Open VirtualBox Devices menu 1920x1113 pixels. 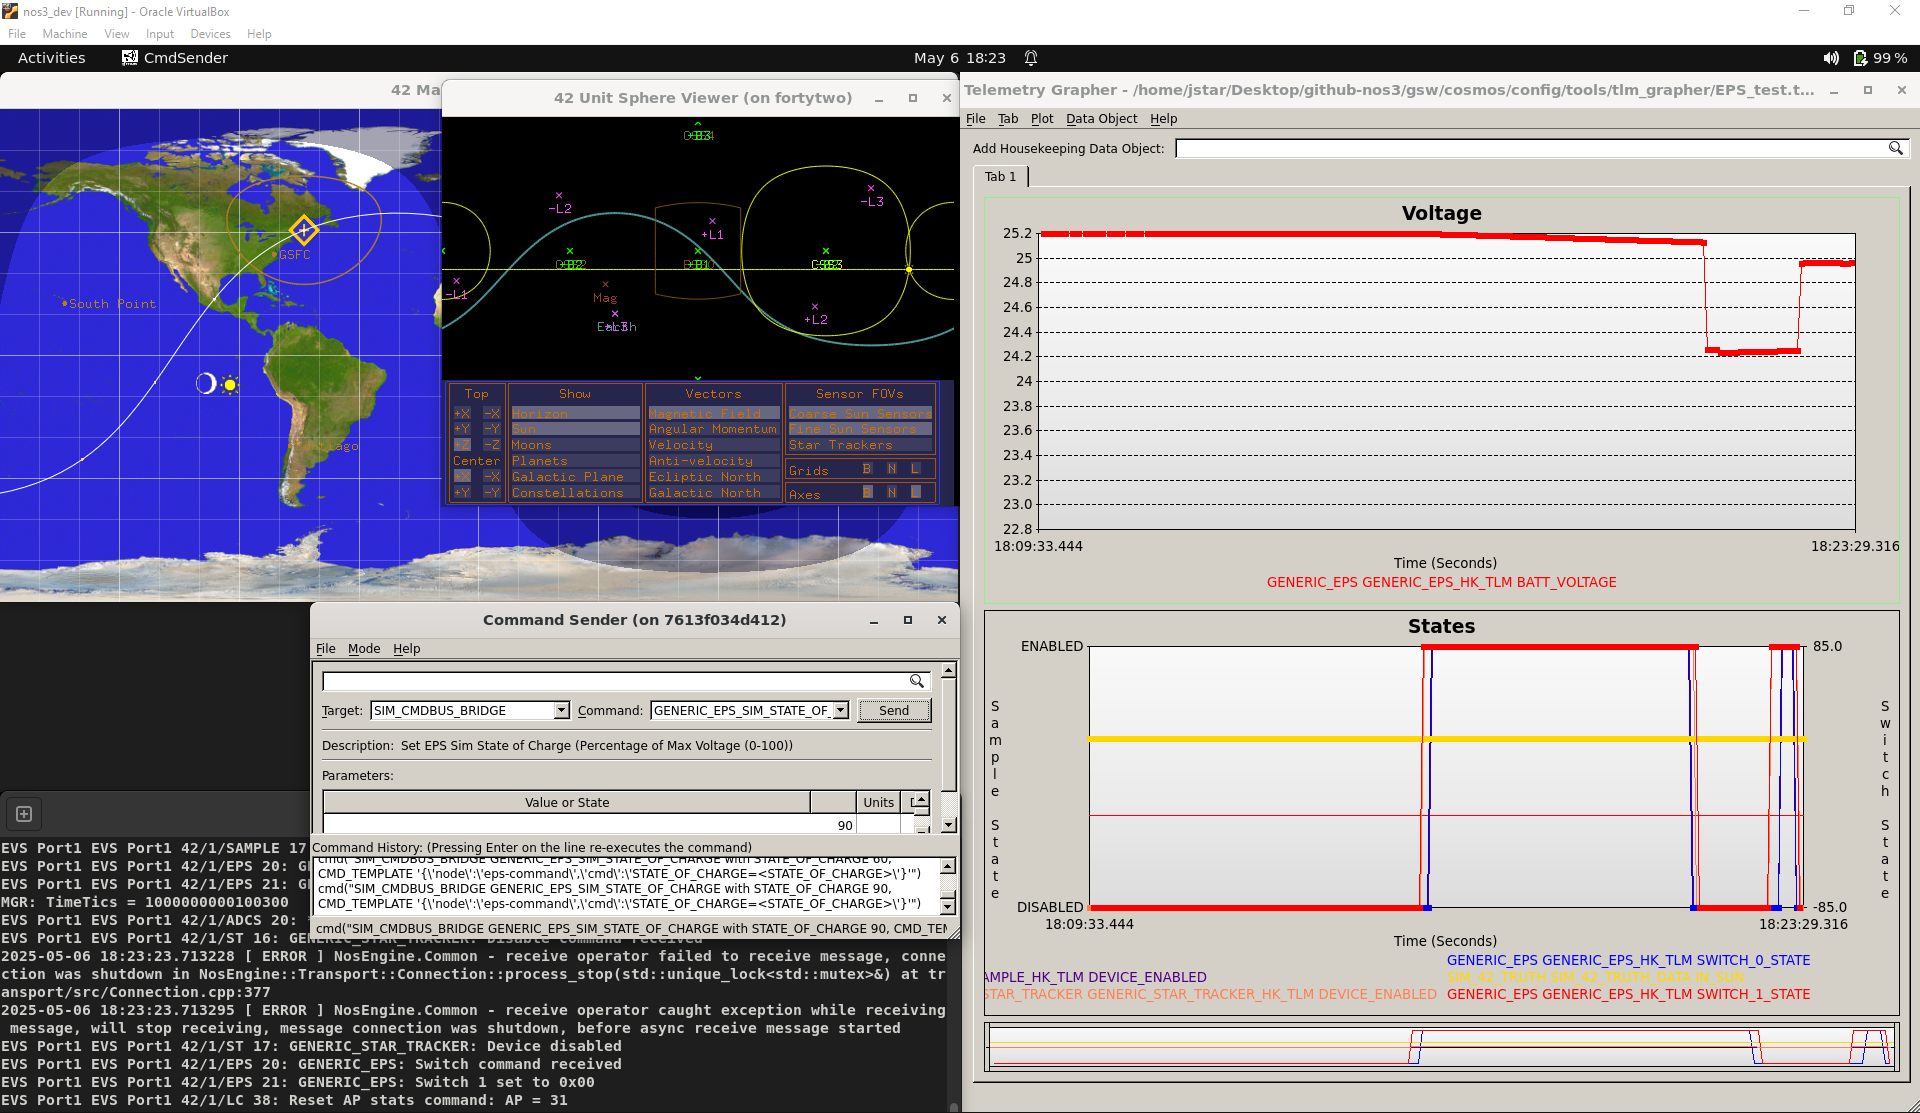(x=210, y=34)
